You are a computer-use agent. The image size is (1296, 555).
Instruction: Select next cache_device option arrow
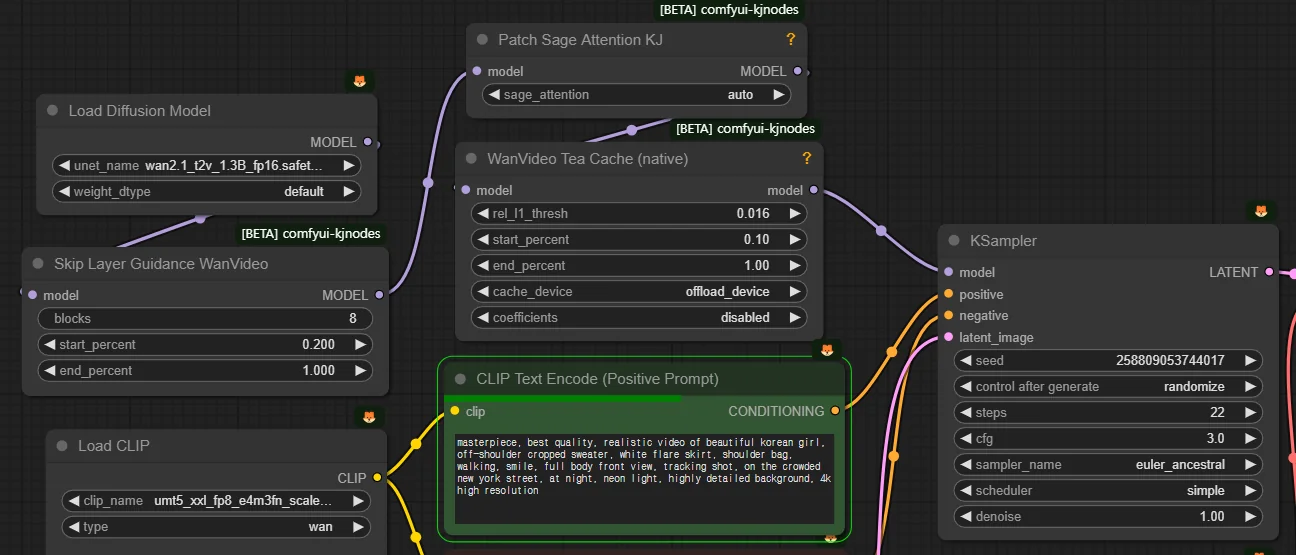point(794,292)
